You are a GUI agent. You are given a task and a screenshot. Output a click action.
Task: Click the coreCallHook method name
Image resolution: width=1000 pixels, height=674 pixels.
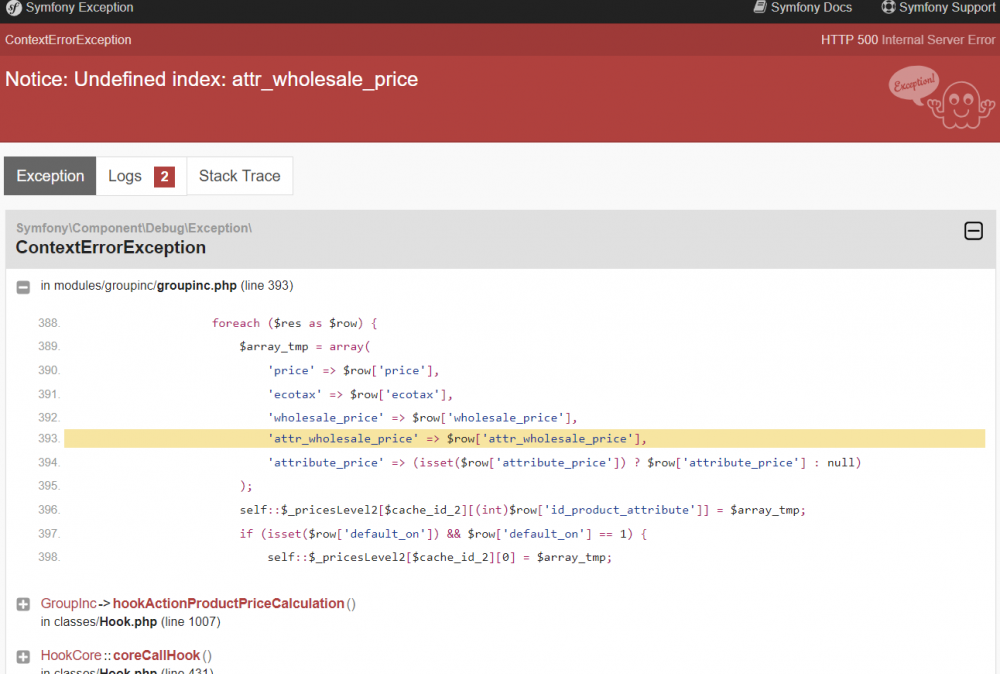coord(156,656)
